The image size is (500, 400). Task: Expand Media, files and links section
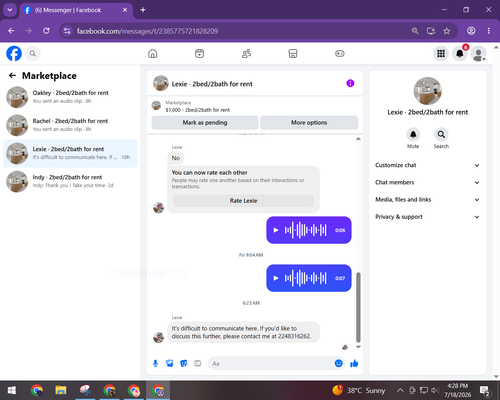click(427, 200)
